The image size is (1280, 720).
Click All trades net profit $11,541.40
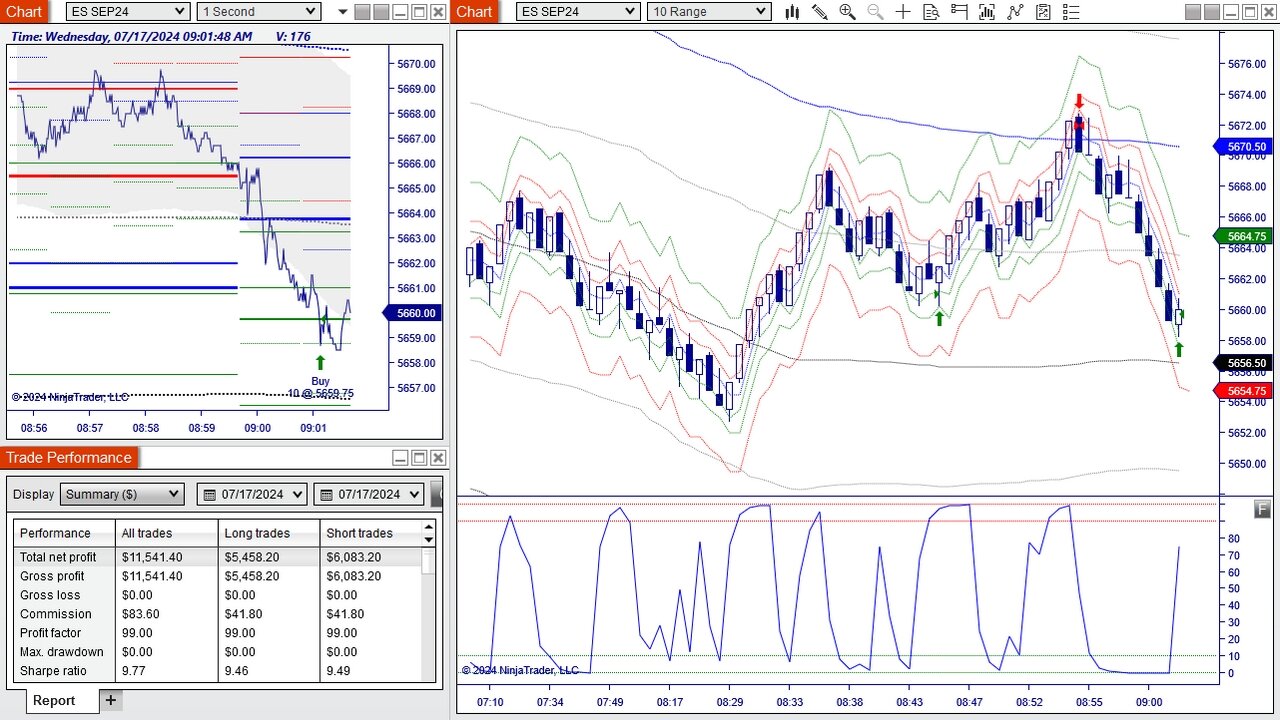152,557
